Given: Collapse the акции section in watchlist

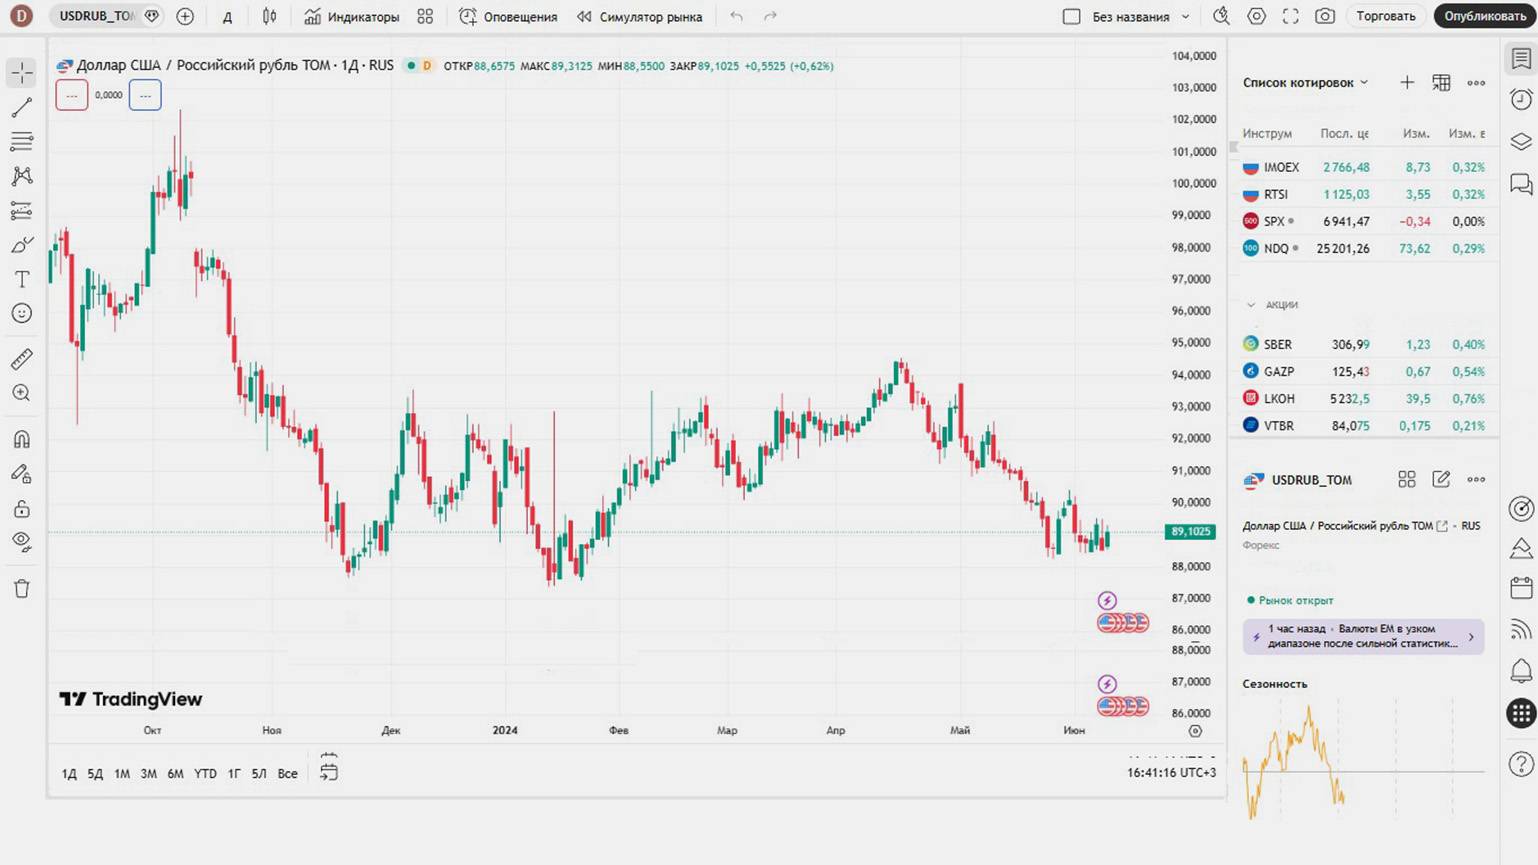Looking at the screenshot, I should [x=1251, y=304].
